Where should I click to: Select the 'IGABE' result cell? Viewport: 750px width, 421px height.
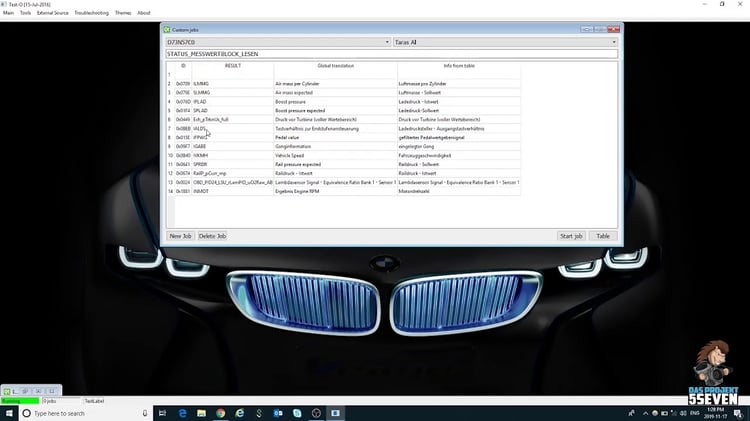click(232, 146)
